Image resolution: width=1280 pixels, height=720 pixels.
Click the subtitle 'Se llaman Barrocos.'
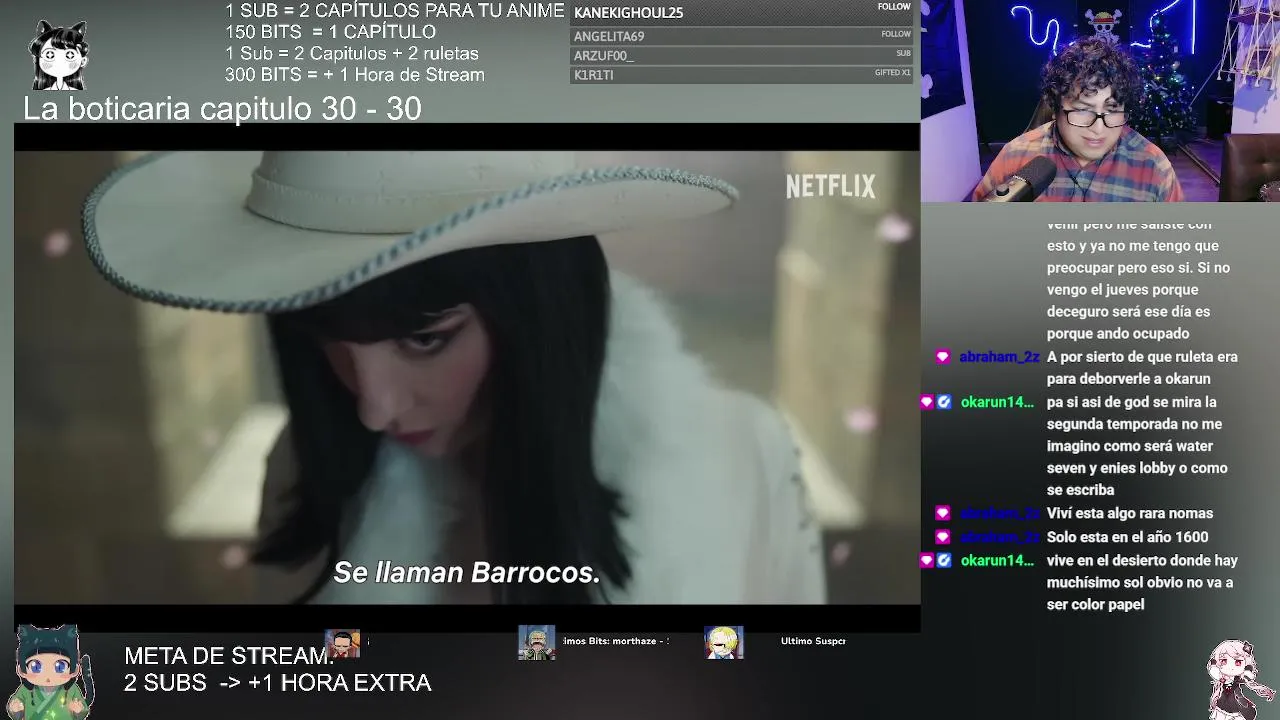click(x=466, y=573)
